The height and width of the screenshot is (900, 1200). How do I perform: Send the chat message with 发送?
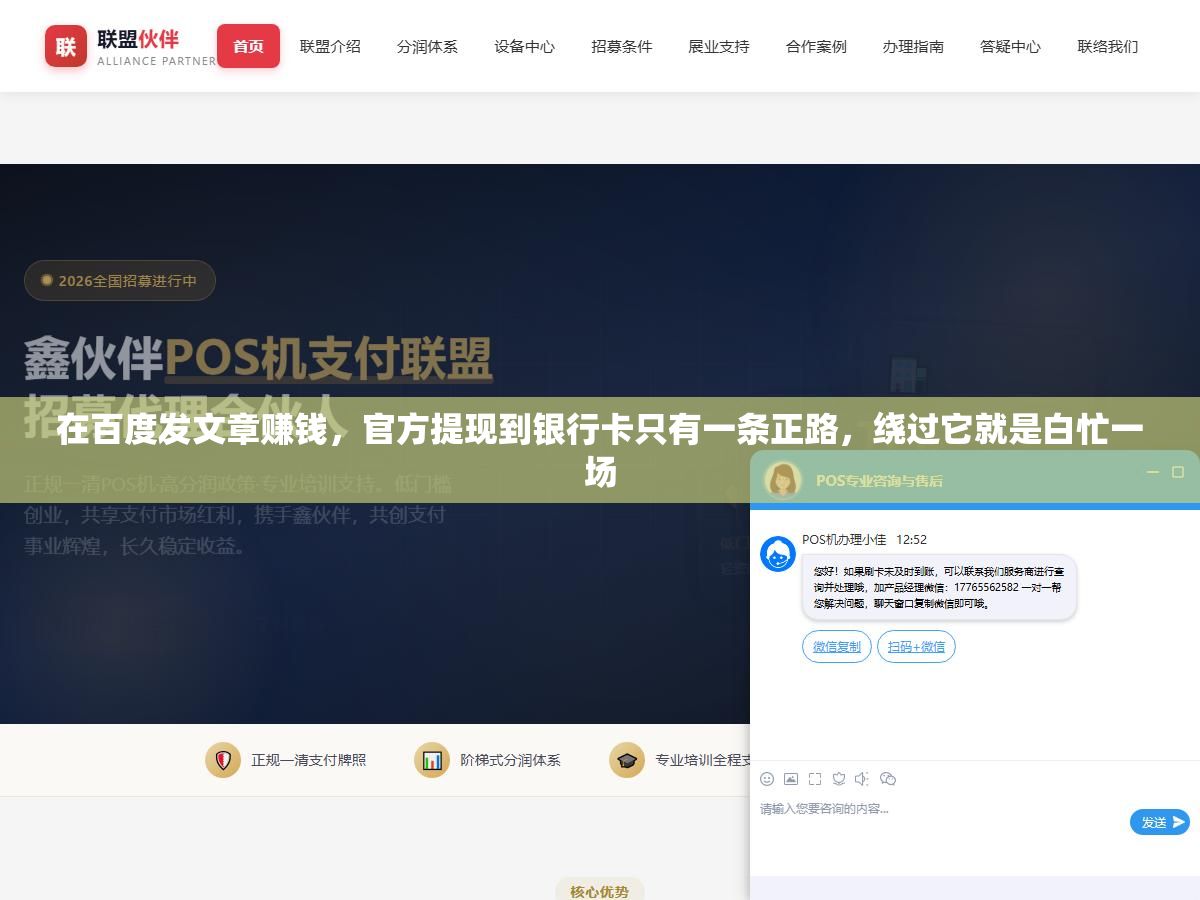(x=1160, y=822)
